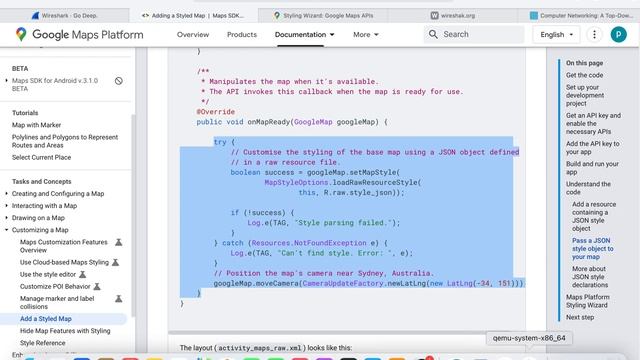Open the English language selector

[556, 35]
